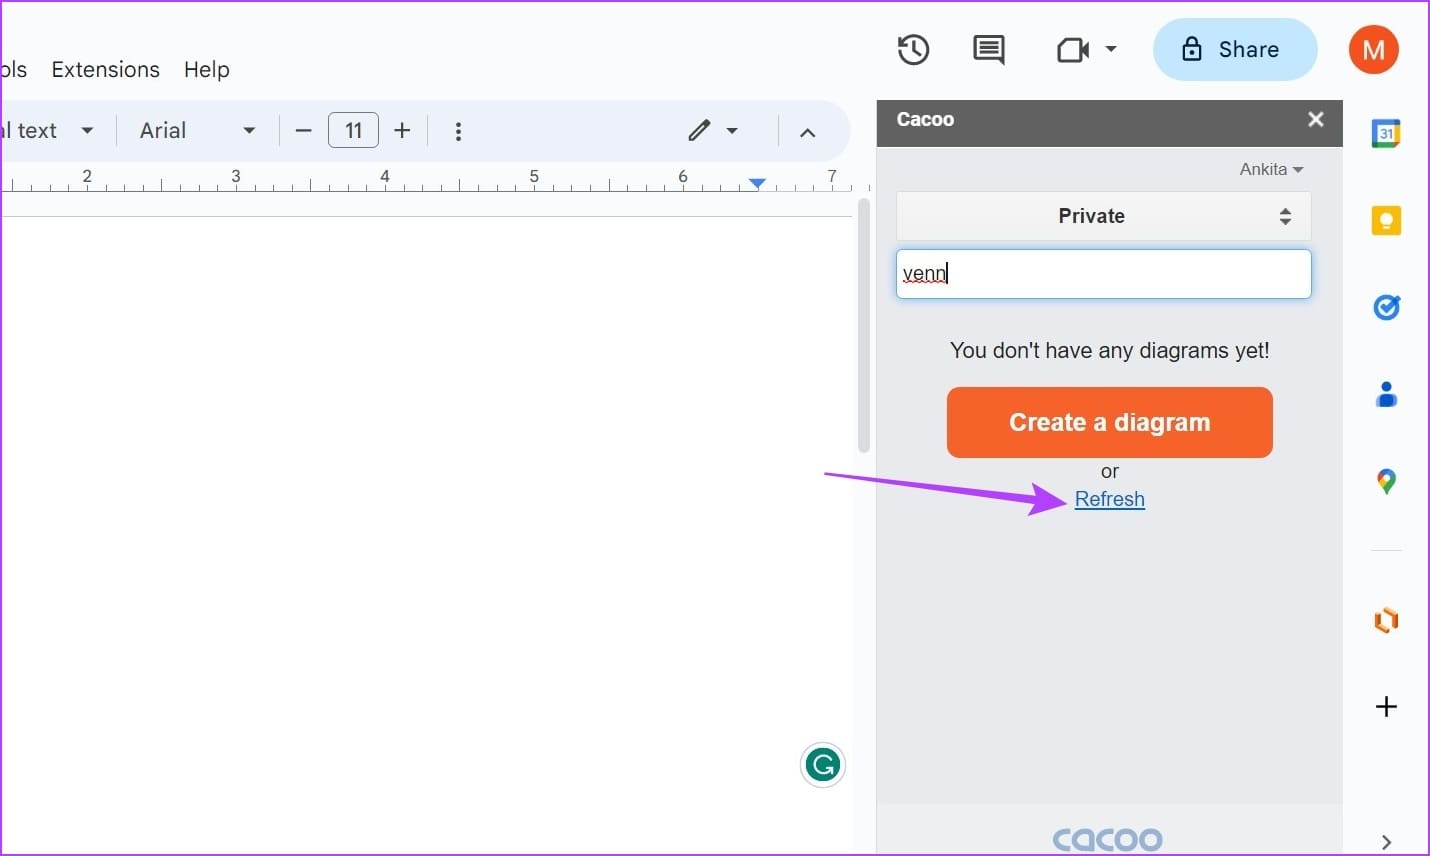This screenshot has height=856, width=1430.
Task: Decrease font size with minus button
Action: 304,131
